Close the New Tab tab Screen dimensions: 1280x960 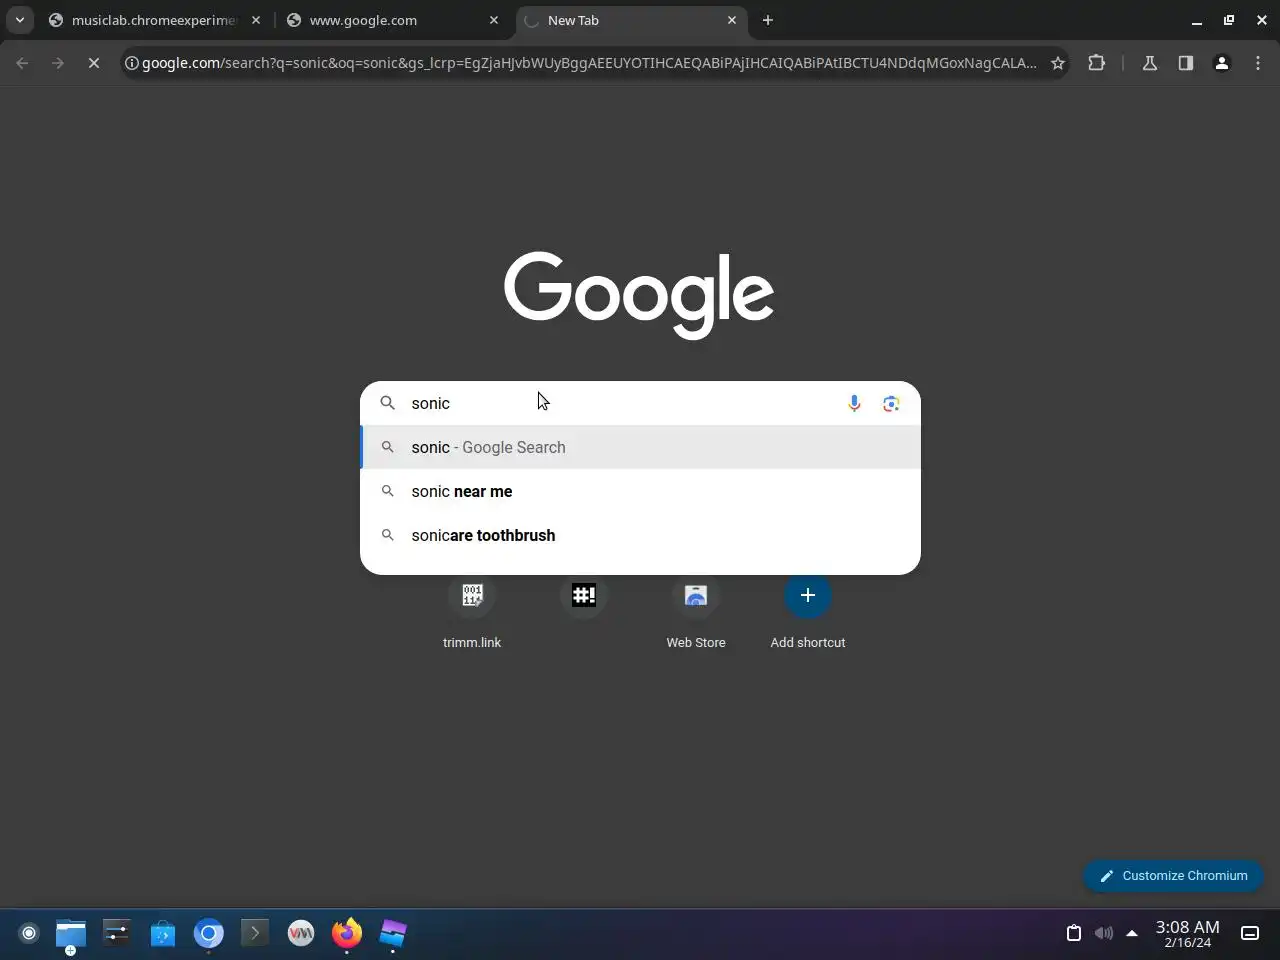tap(732, 20)
